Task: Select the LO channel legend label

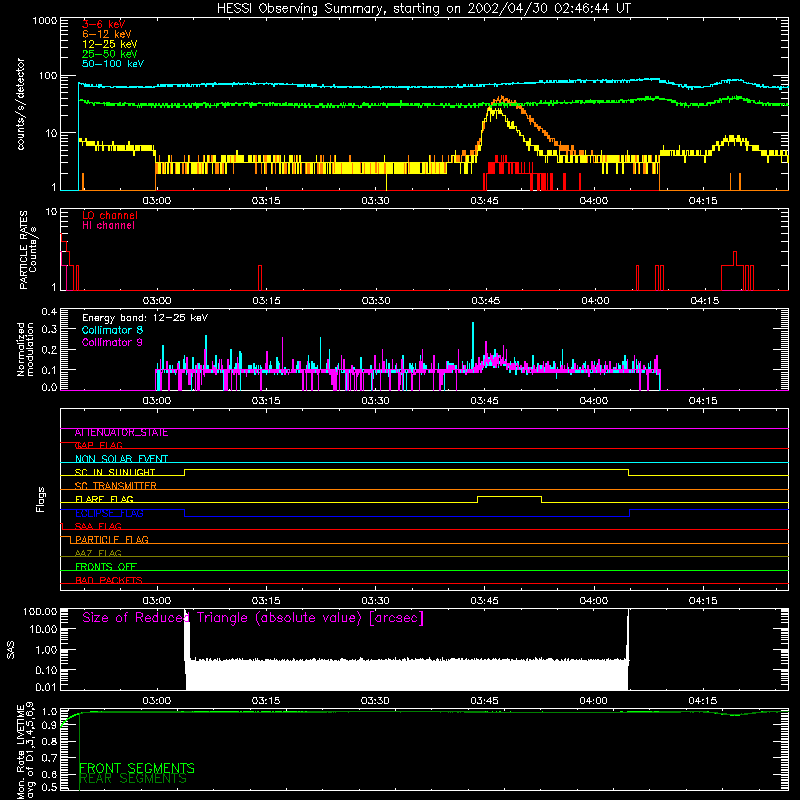Action: point(110,215)
